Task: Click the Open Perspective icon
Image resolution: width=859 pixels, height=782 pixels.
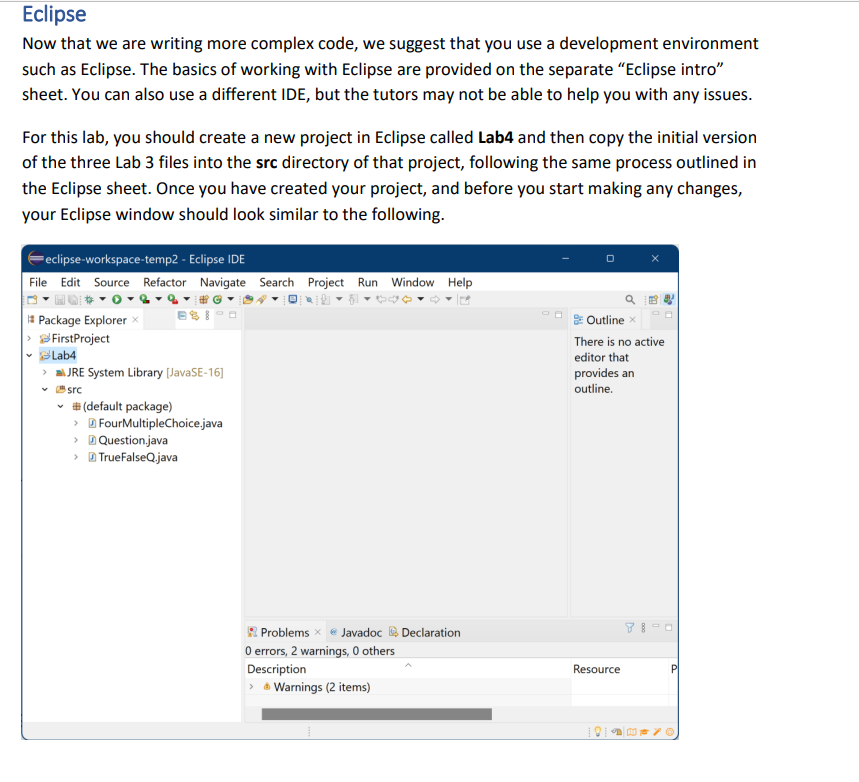Action: [x=653, y=300]
